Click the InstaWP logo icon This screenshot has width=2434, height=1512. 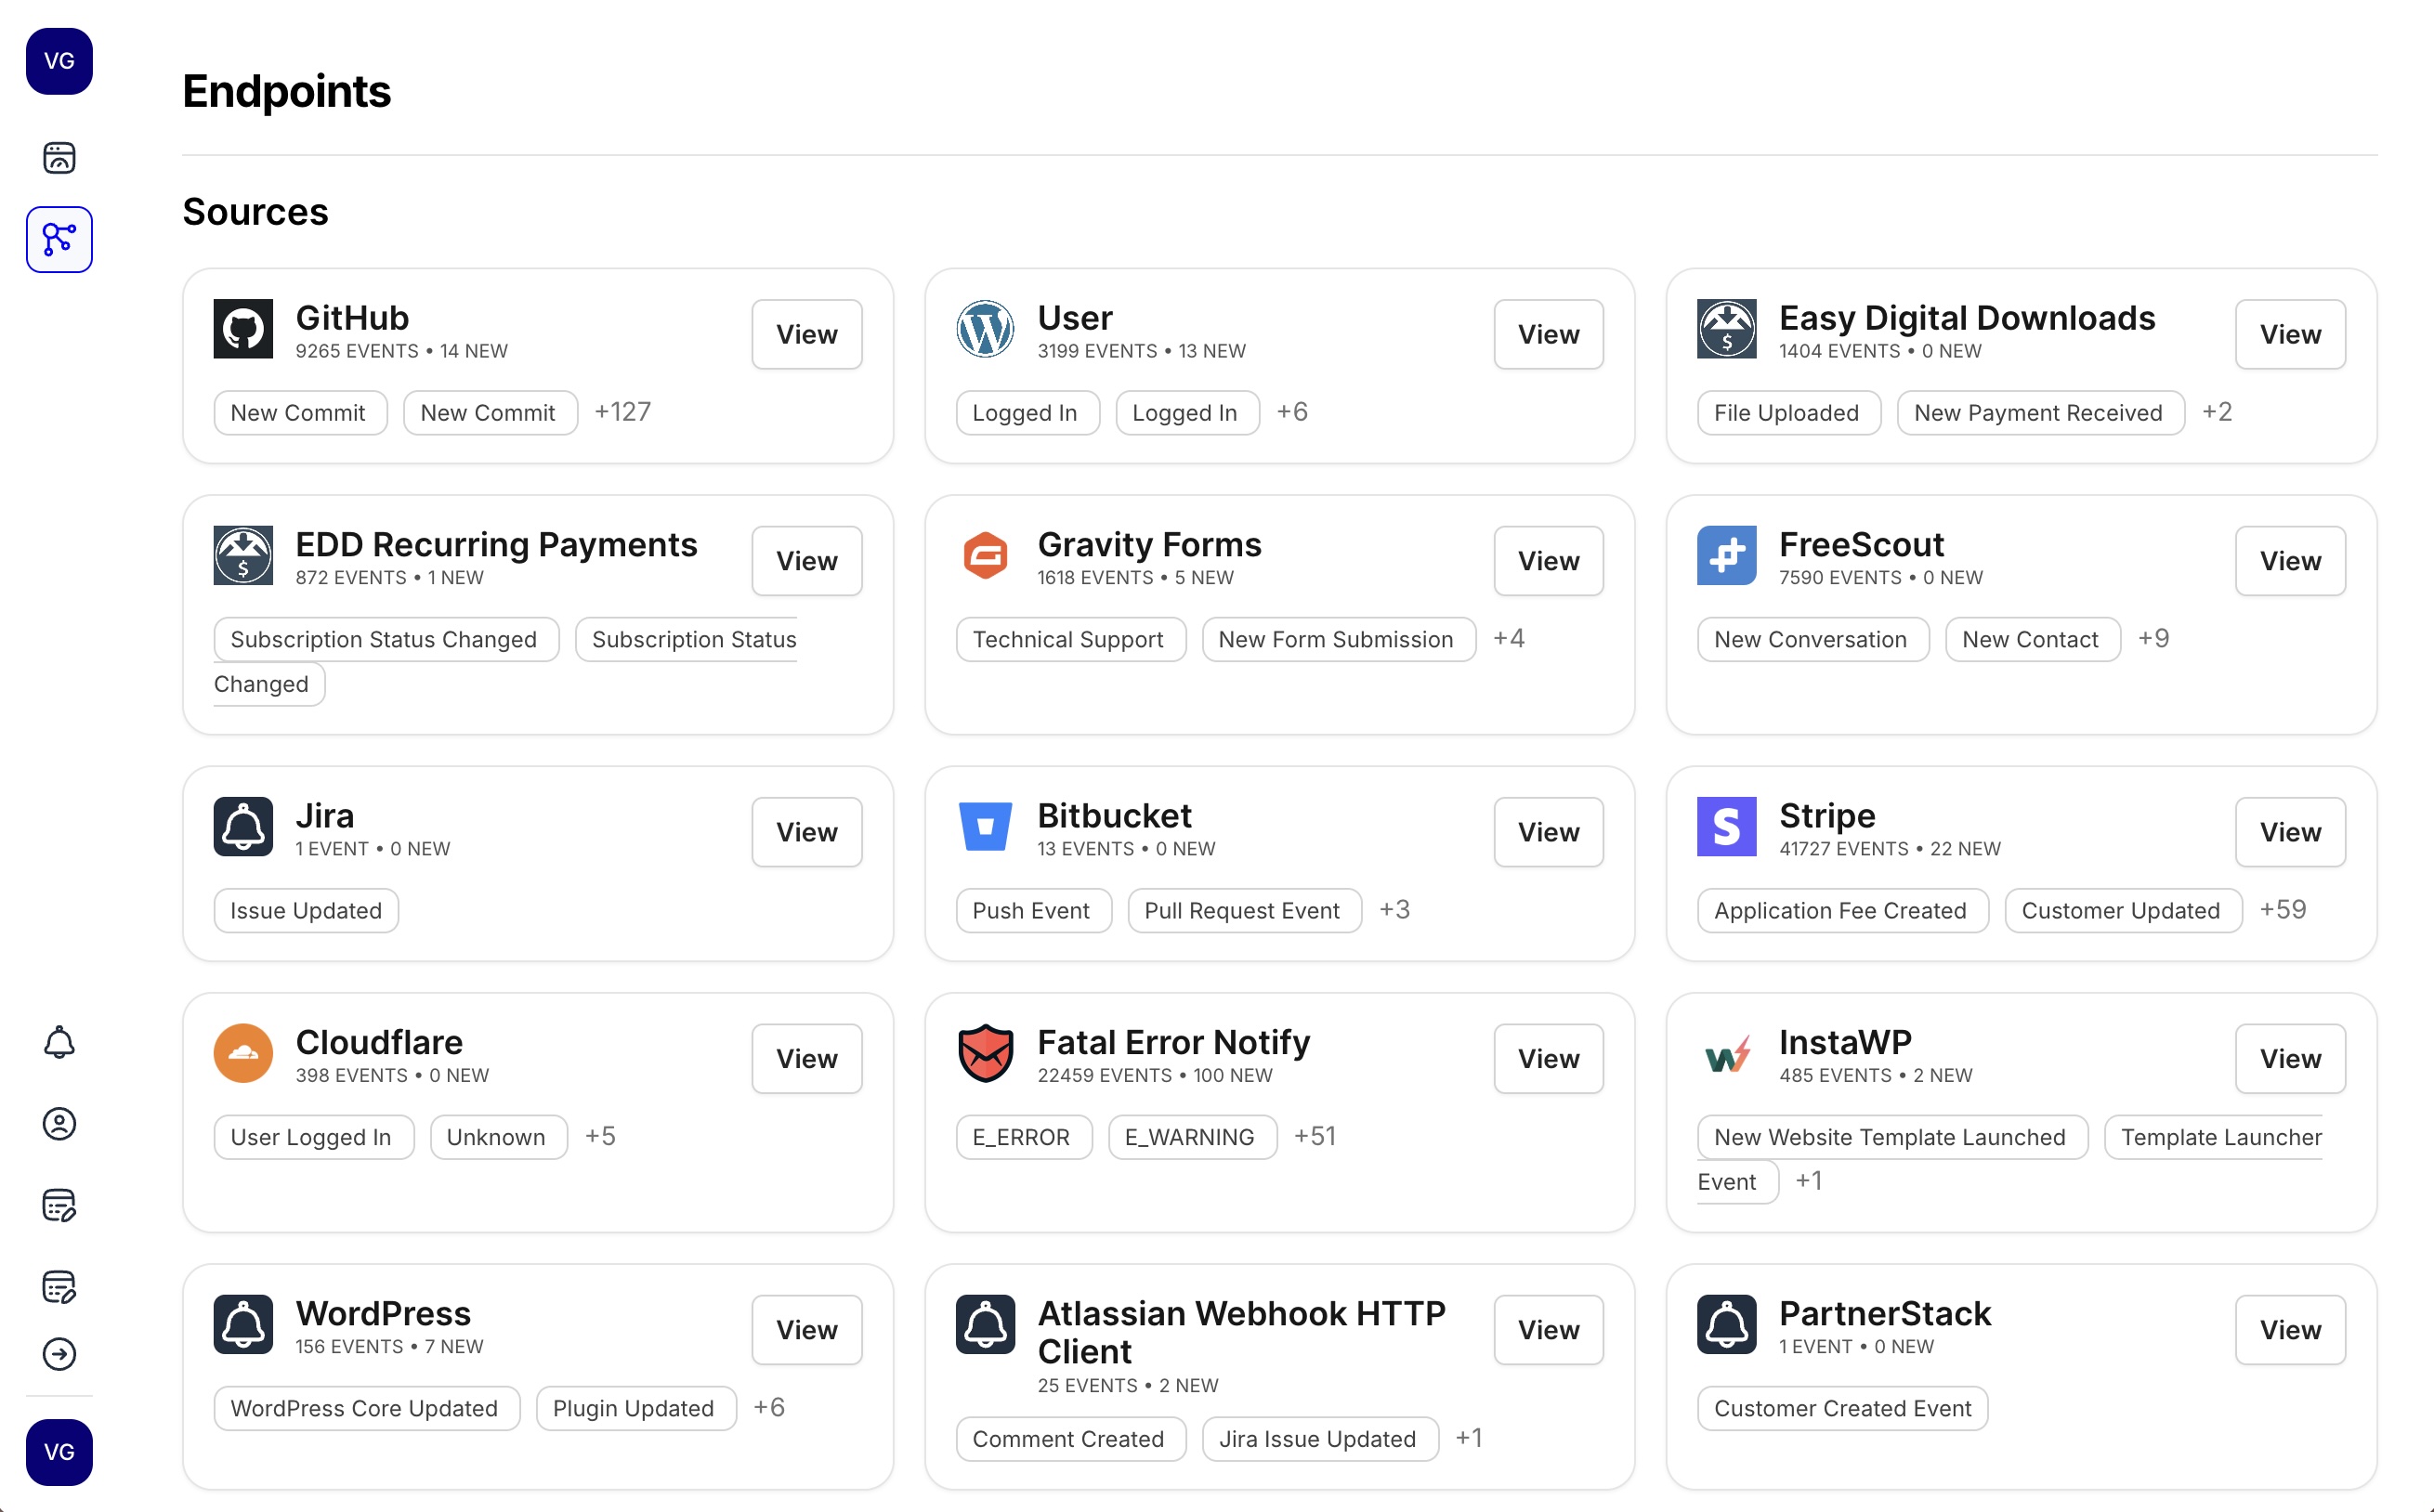[x=1726, y=1053]
